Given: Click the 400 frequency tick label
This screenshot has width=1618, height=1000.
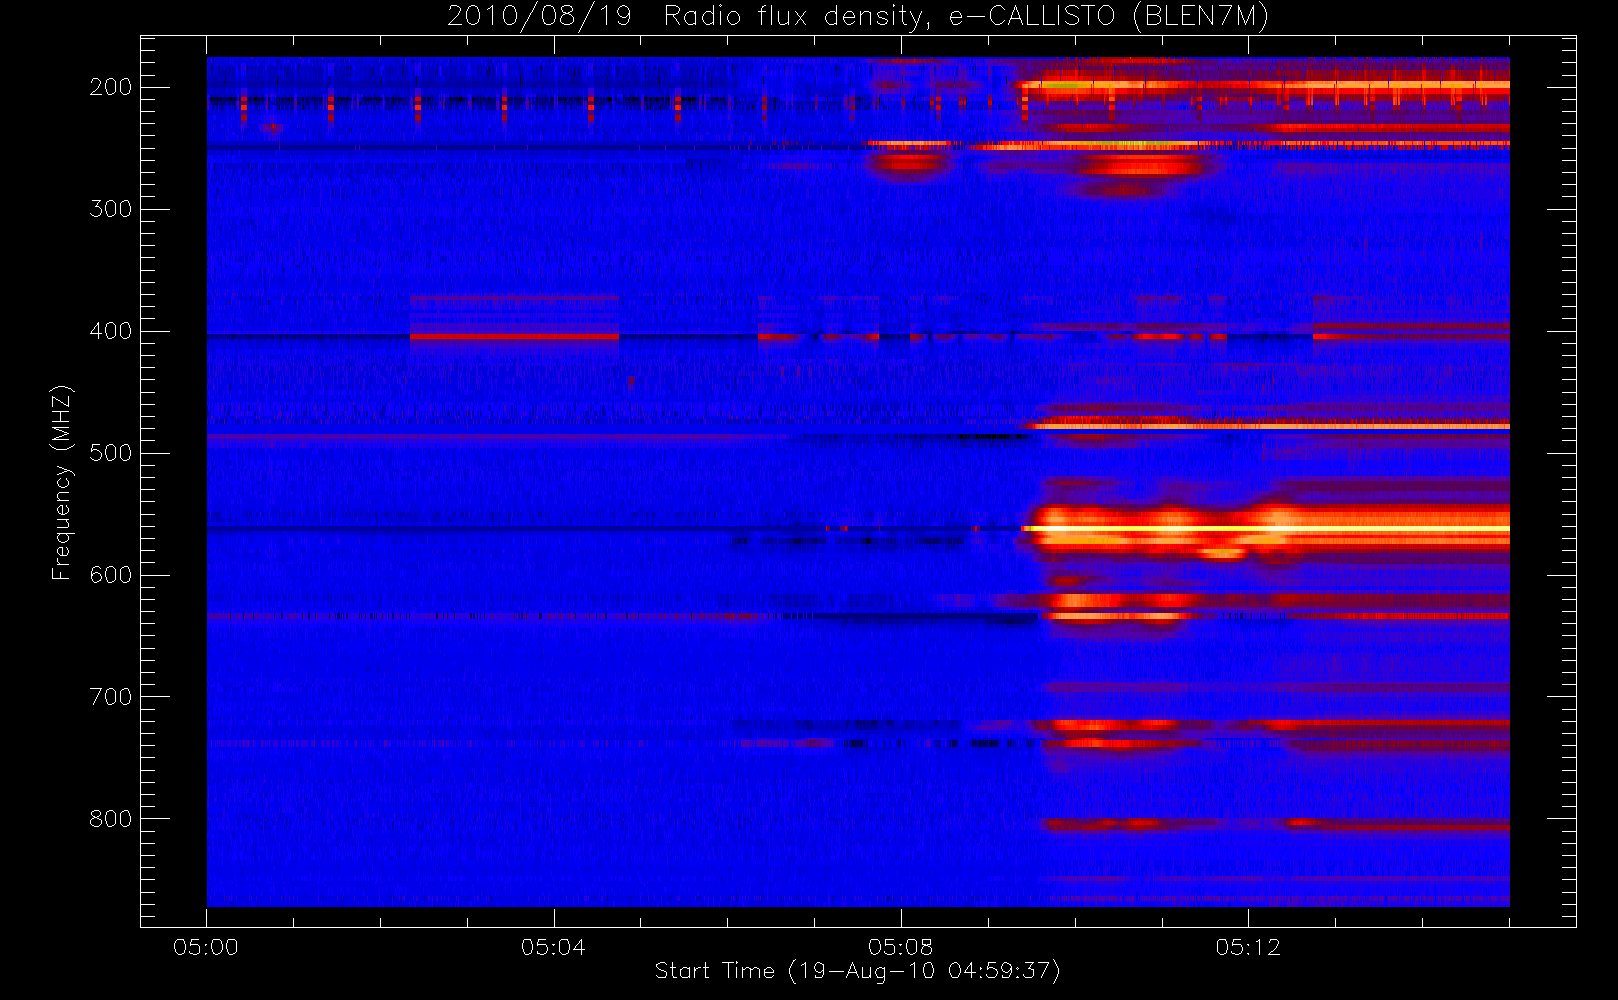Looking at the screenshot, I should coord(110,331).
